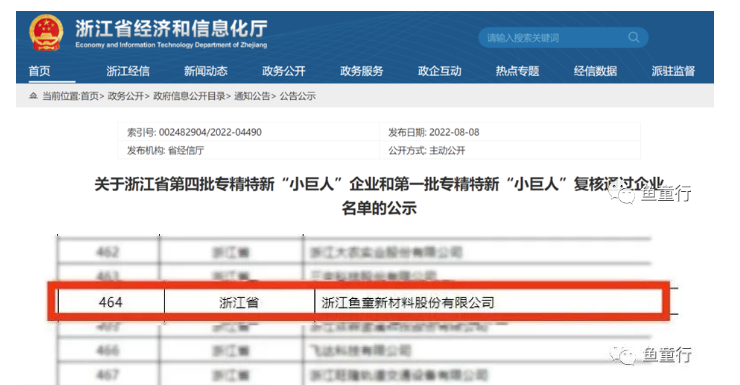Click the 政务公开 breadcrumb link
This screenshot has height=385, width=740.
[126, 96]
